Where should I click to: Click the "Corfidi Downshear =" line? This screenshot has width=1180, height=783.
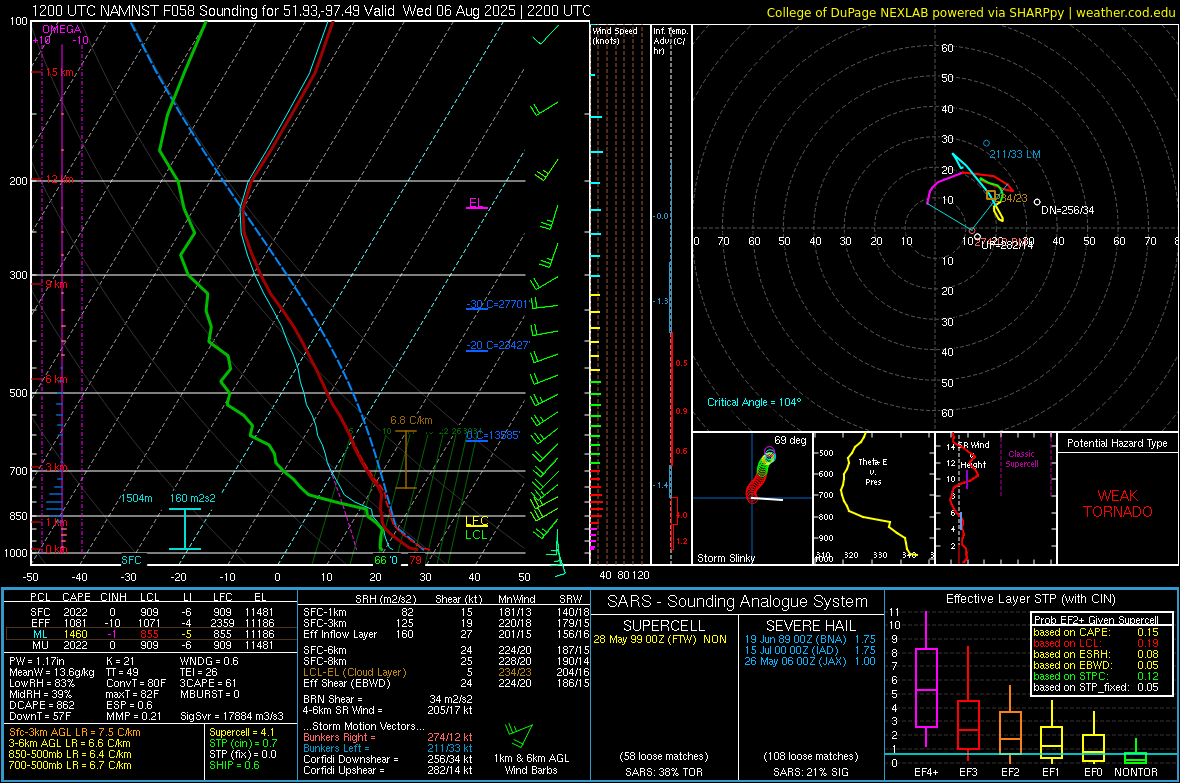tap(388, 759)
